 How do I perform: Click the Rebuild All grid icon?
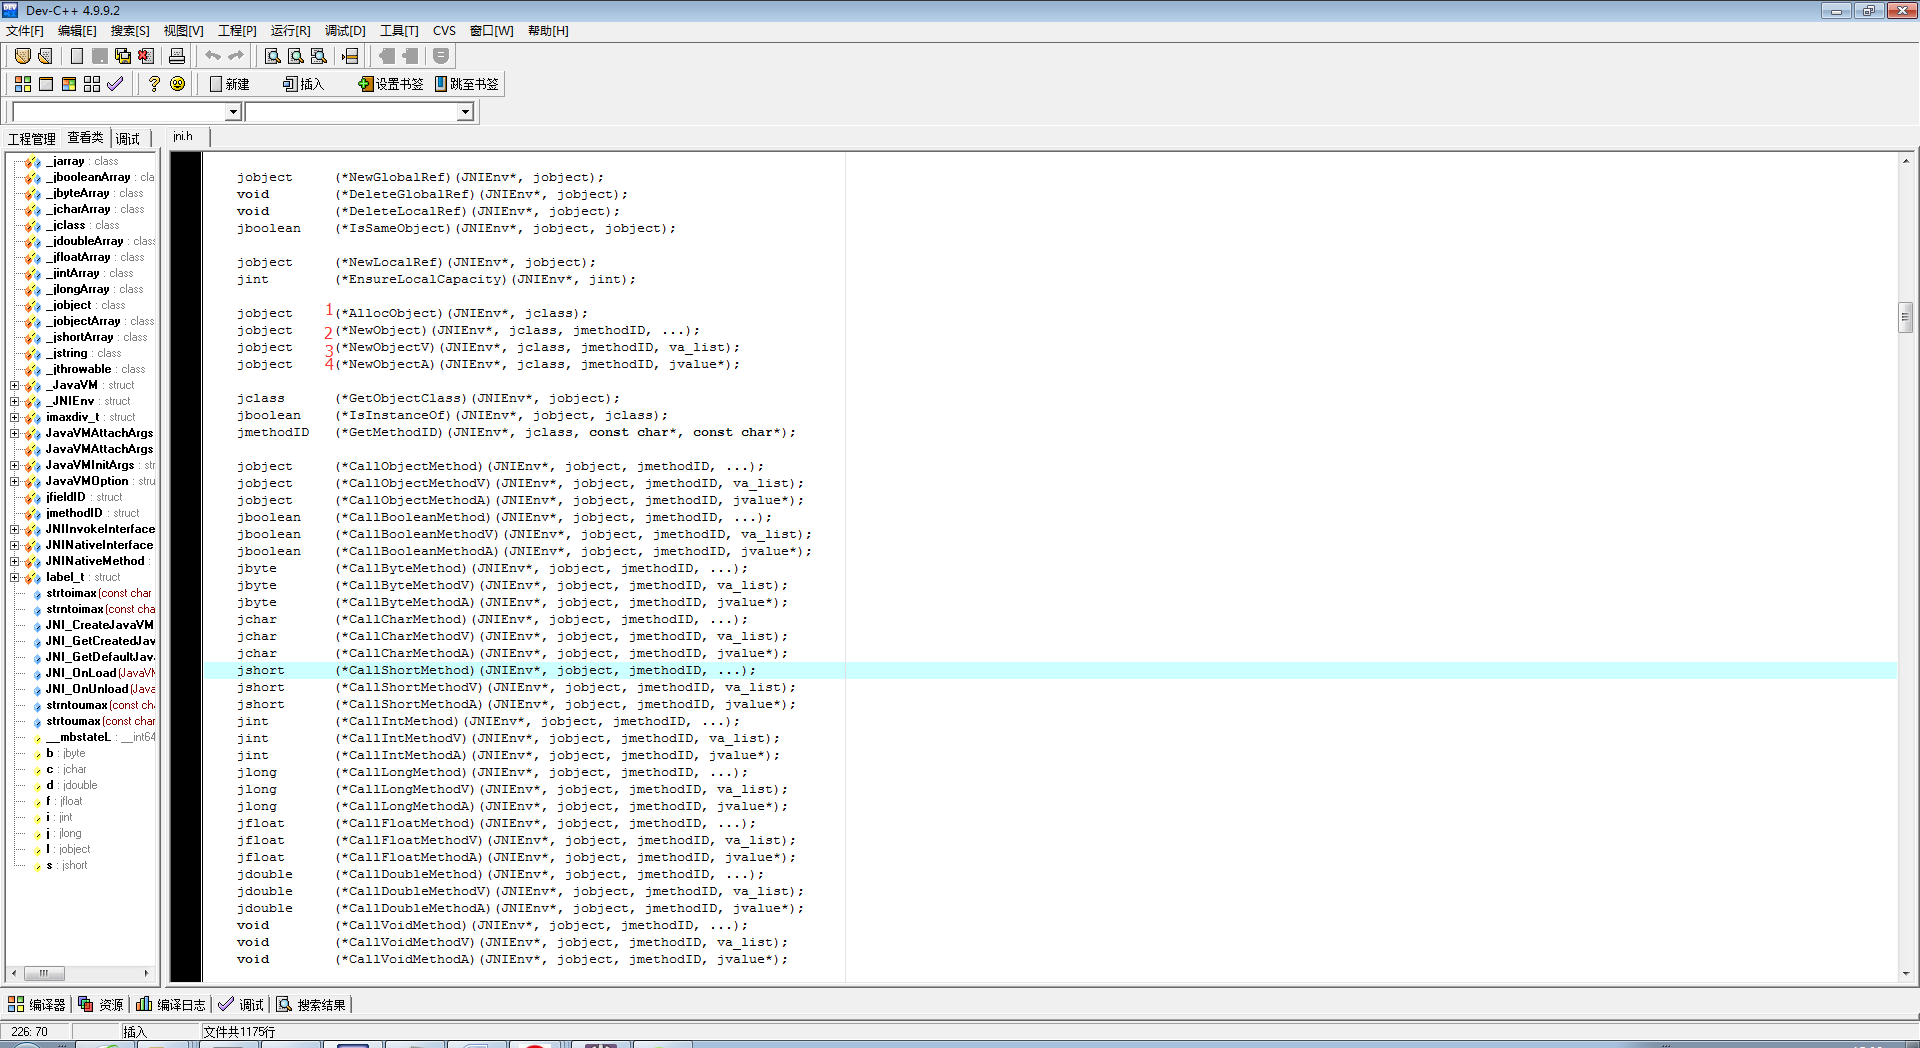(92, 84)
